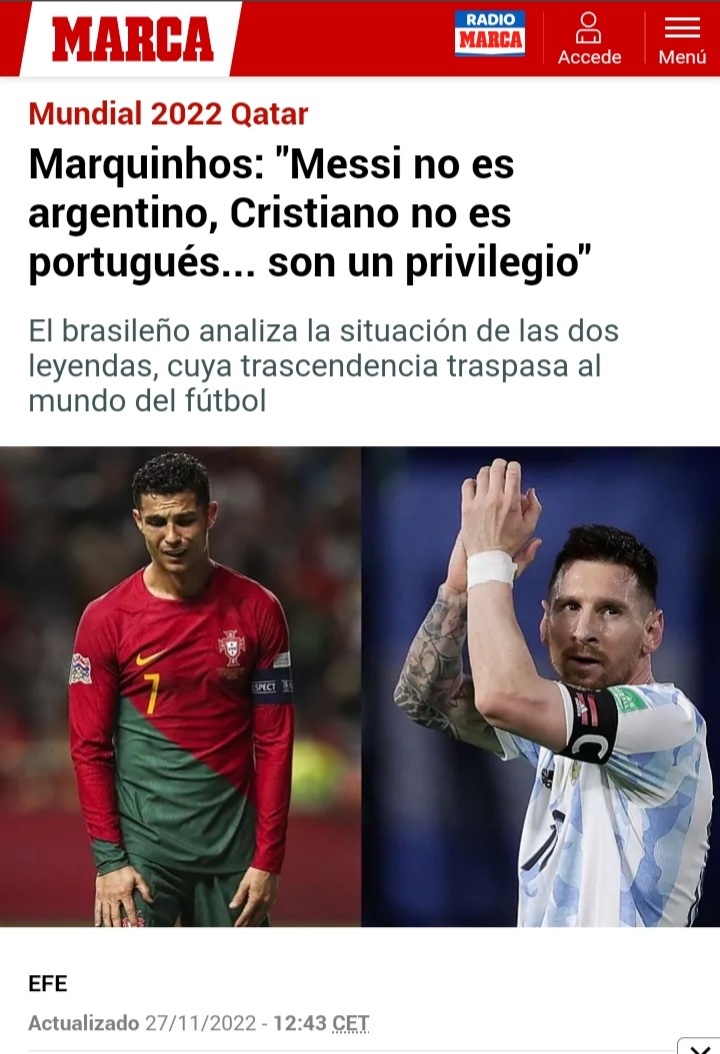
Task: Open the photo of player in Argentina kit
Action: pos(541,686)
